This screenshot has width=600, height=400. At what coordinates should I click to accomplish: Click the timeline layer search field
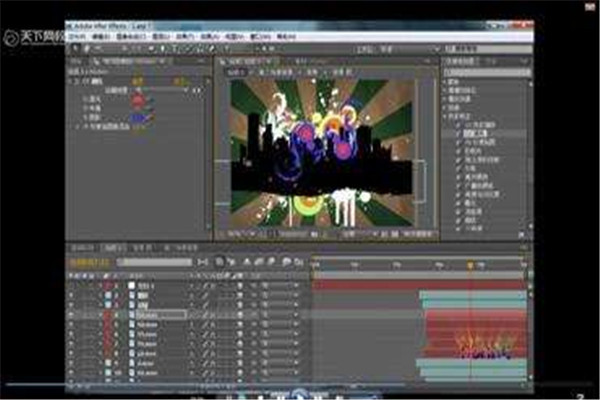[154, 262]
